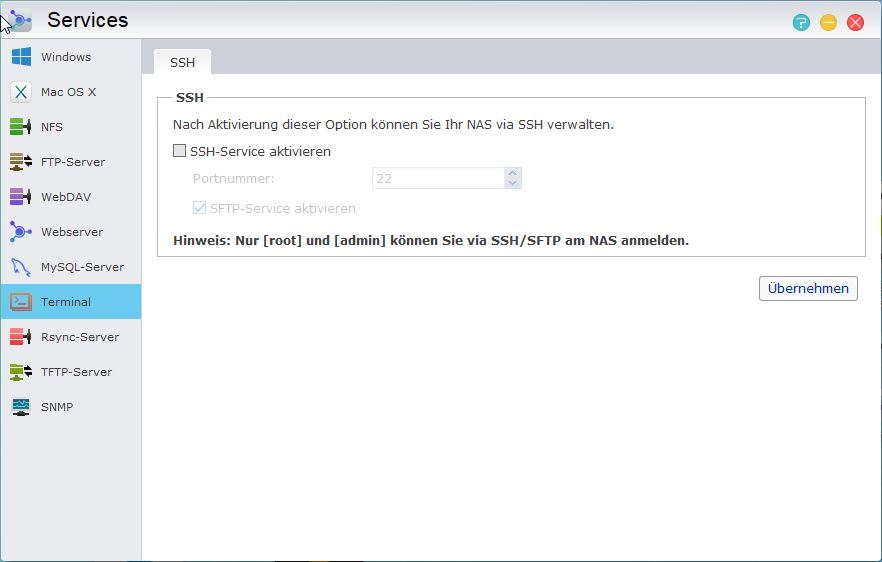Click the SFTP-Service aktivieren label text

(x=283, y=208)
